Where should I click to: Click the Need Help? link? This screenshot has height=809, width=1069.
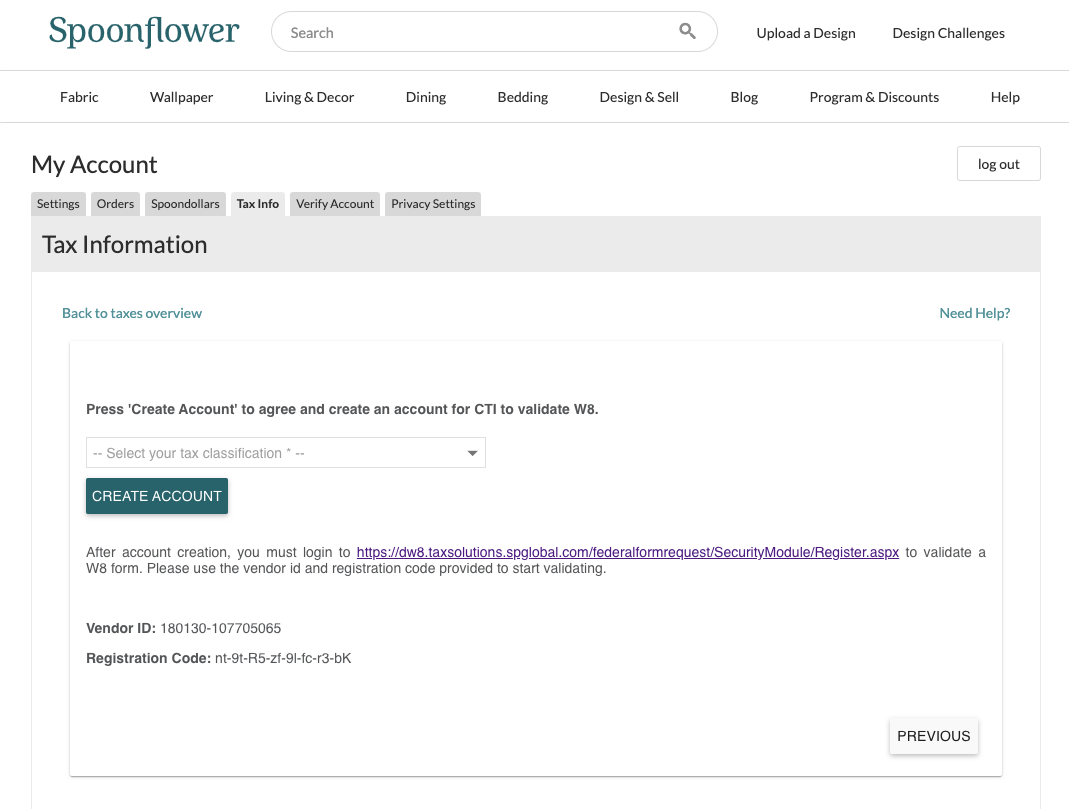point(974,313)
